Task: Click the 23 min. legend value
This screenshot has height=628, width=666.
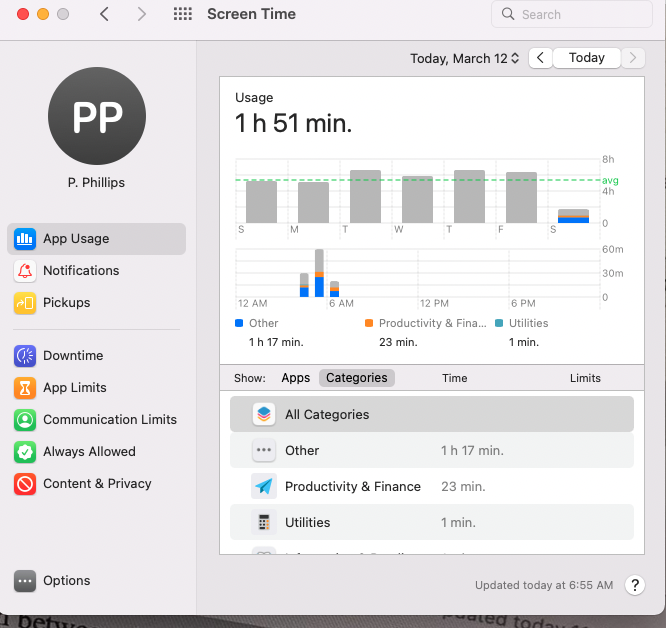Action: coord(398,342)
